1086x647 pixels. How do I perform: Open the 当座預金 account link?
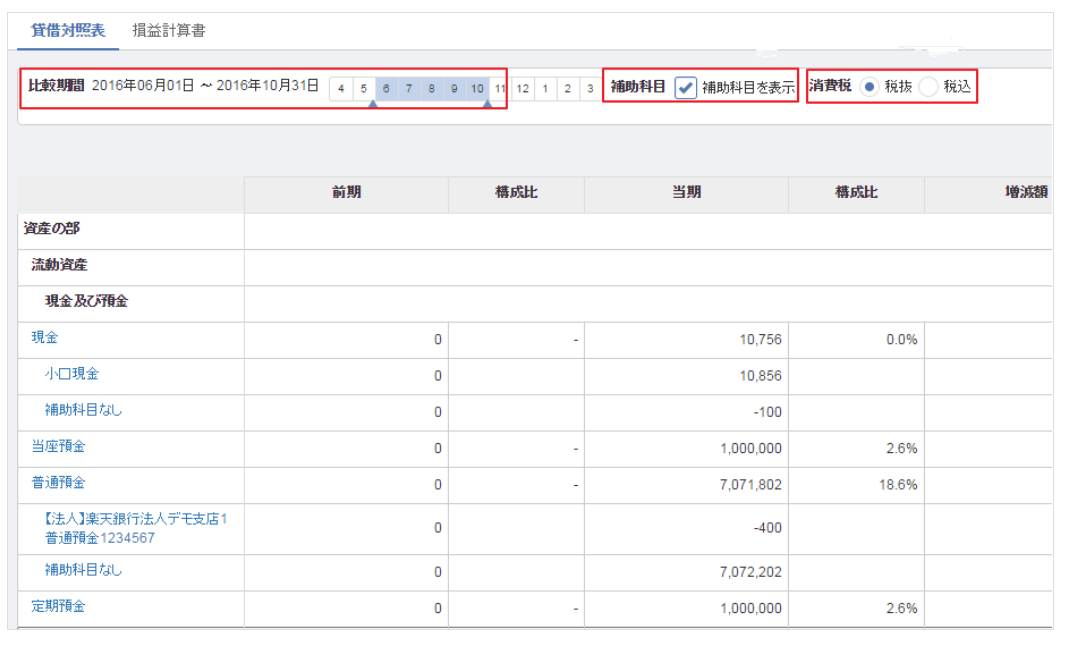(58, 447)
